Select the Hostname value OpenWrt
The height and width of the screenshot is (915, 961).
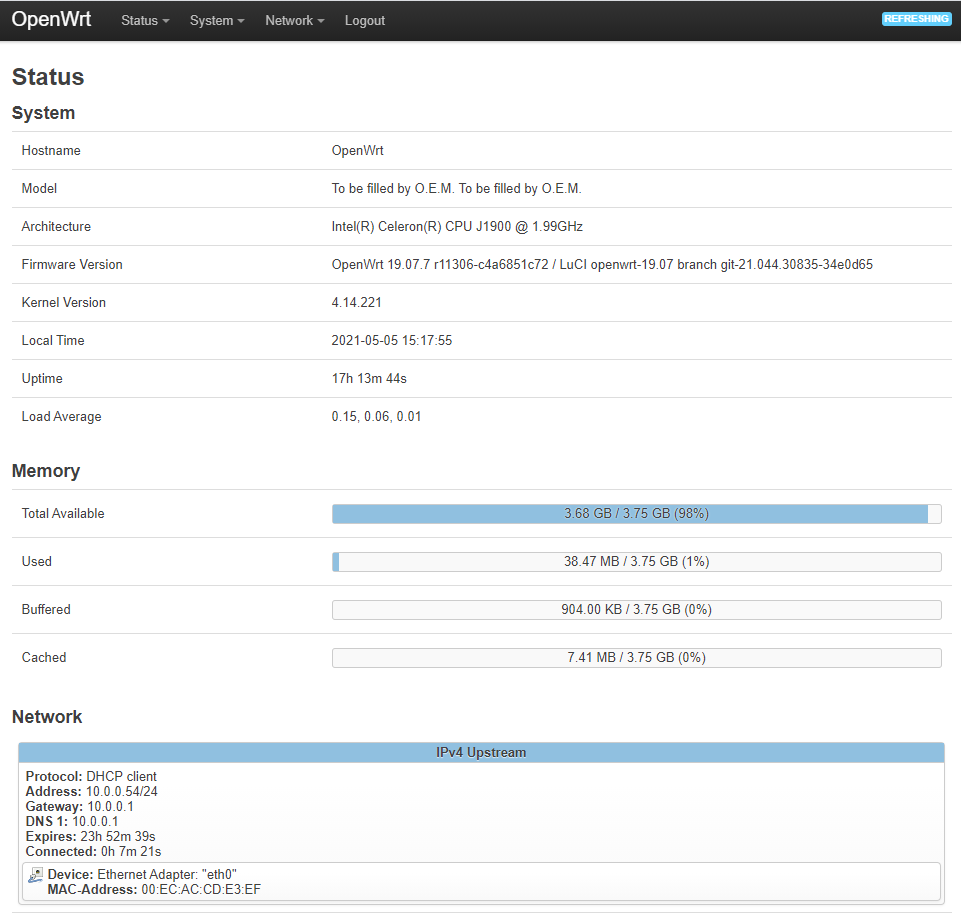(357, 151)
